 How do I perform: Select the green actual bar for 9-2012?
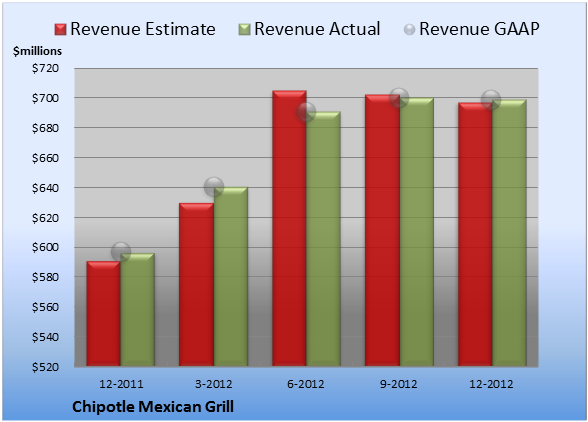coord(417,232)
